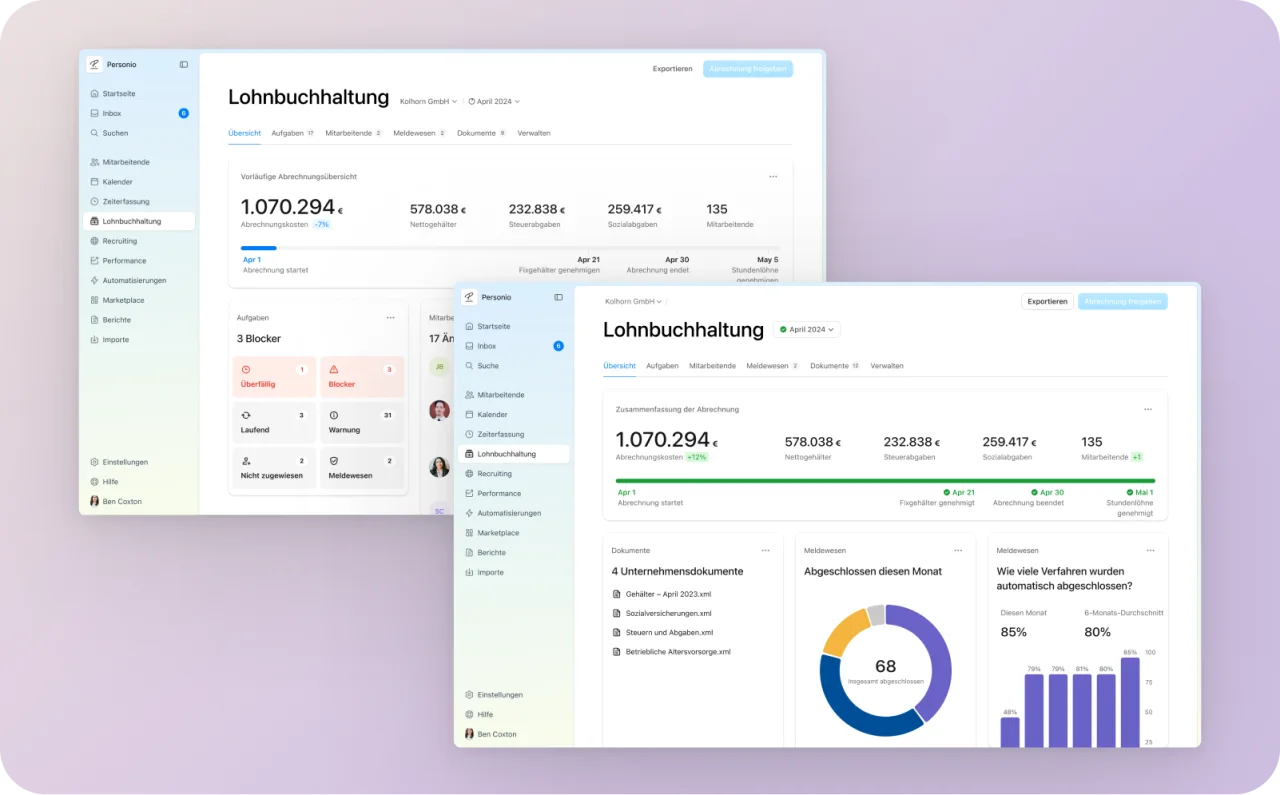Collapse sidebar in front window

pos(559,297)
